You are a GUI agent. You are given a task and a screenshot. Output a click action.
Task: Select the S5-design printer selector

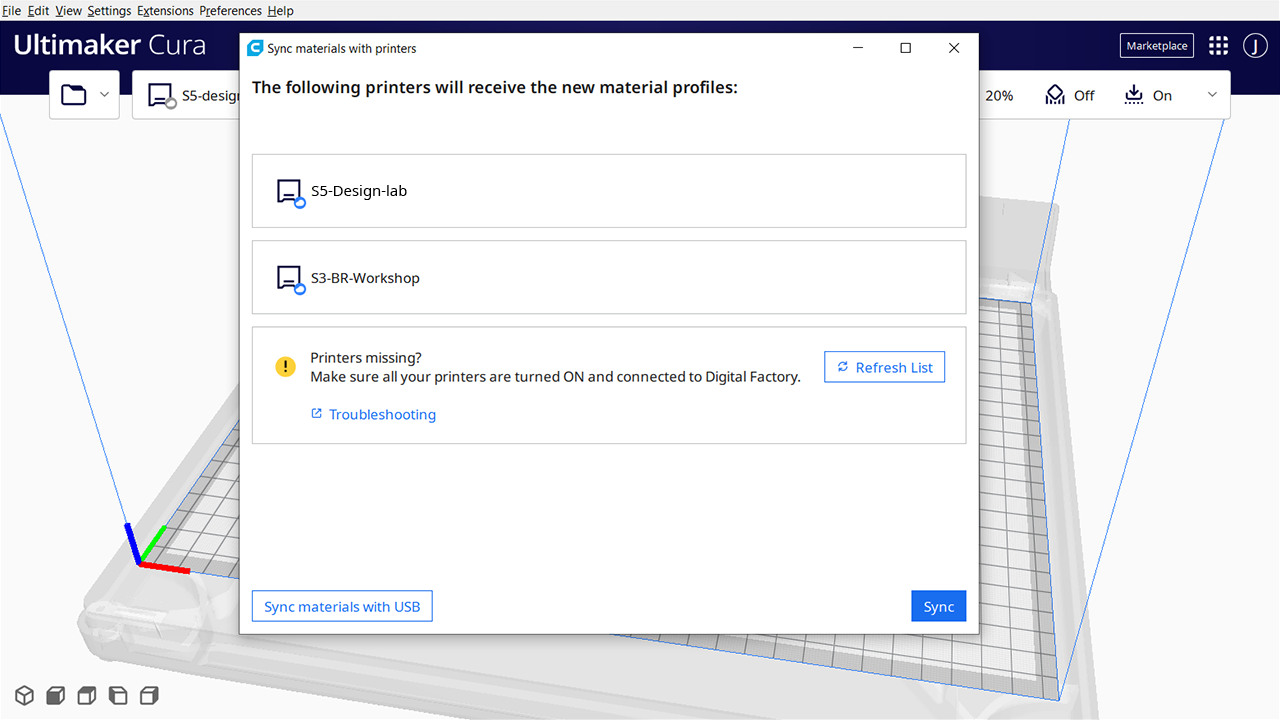tap(186, 95)
